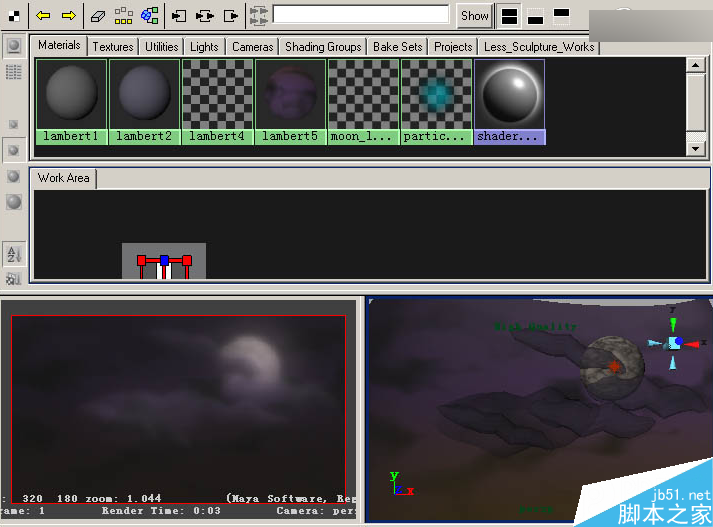Open the Shading Groups tab
This screenshot has width=713, height=527.
(323, 47)
